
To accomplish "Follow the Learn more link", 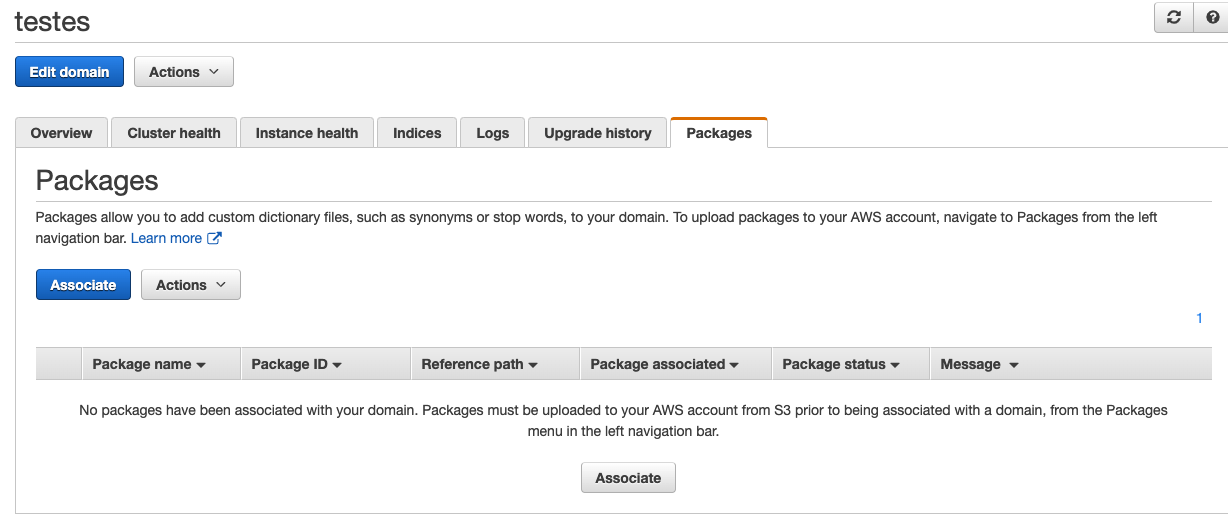I will pos(166,238).
